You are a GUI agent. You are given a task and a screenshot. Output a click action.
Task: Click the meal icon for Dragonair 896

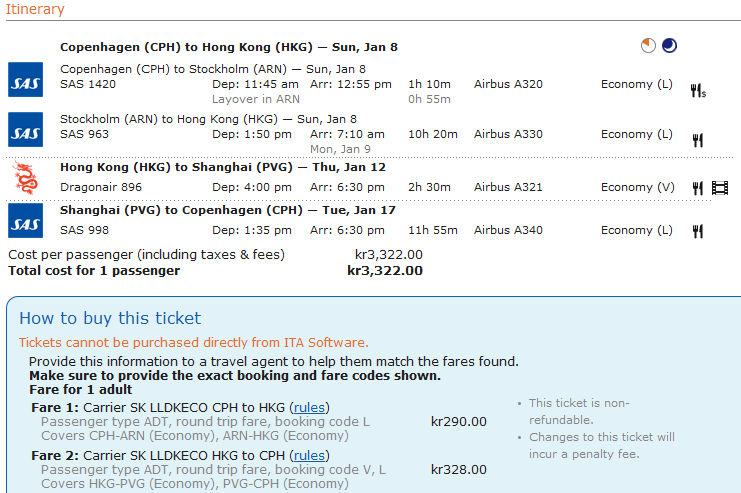[698, 187]
